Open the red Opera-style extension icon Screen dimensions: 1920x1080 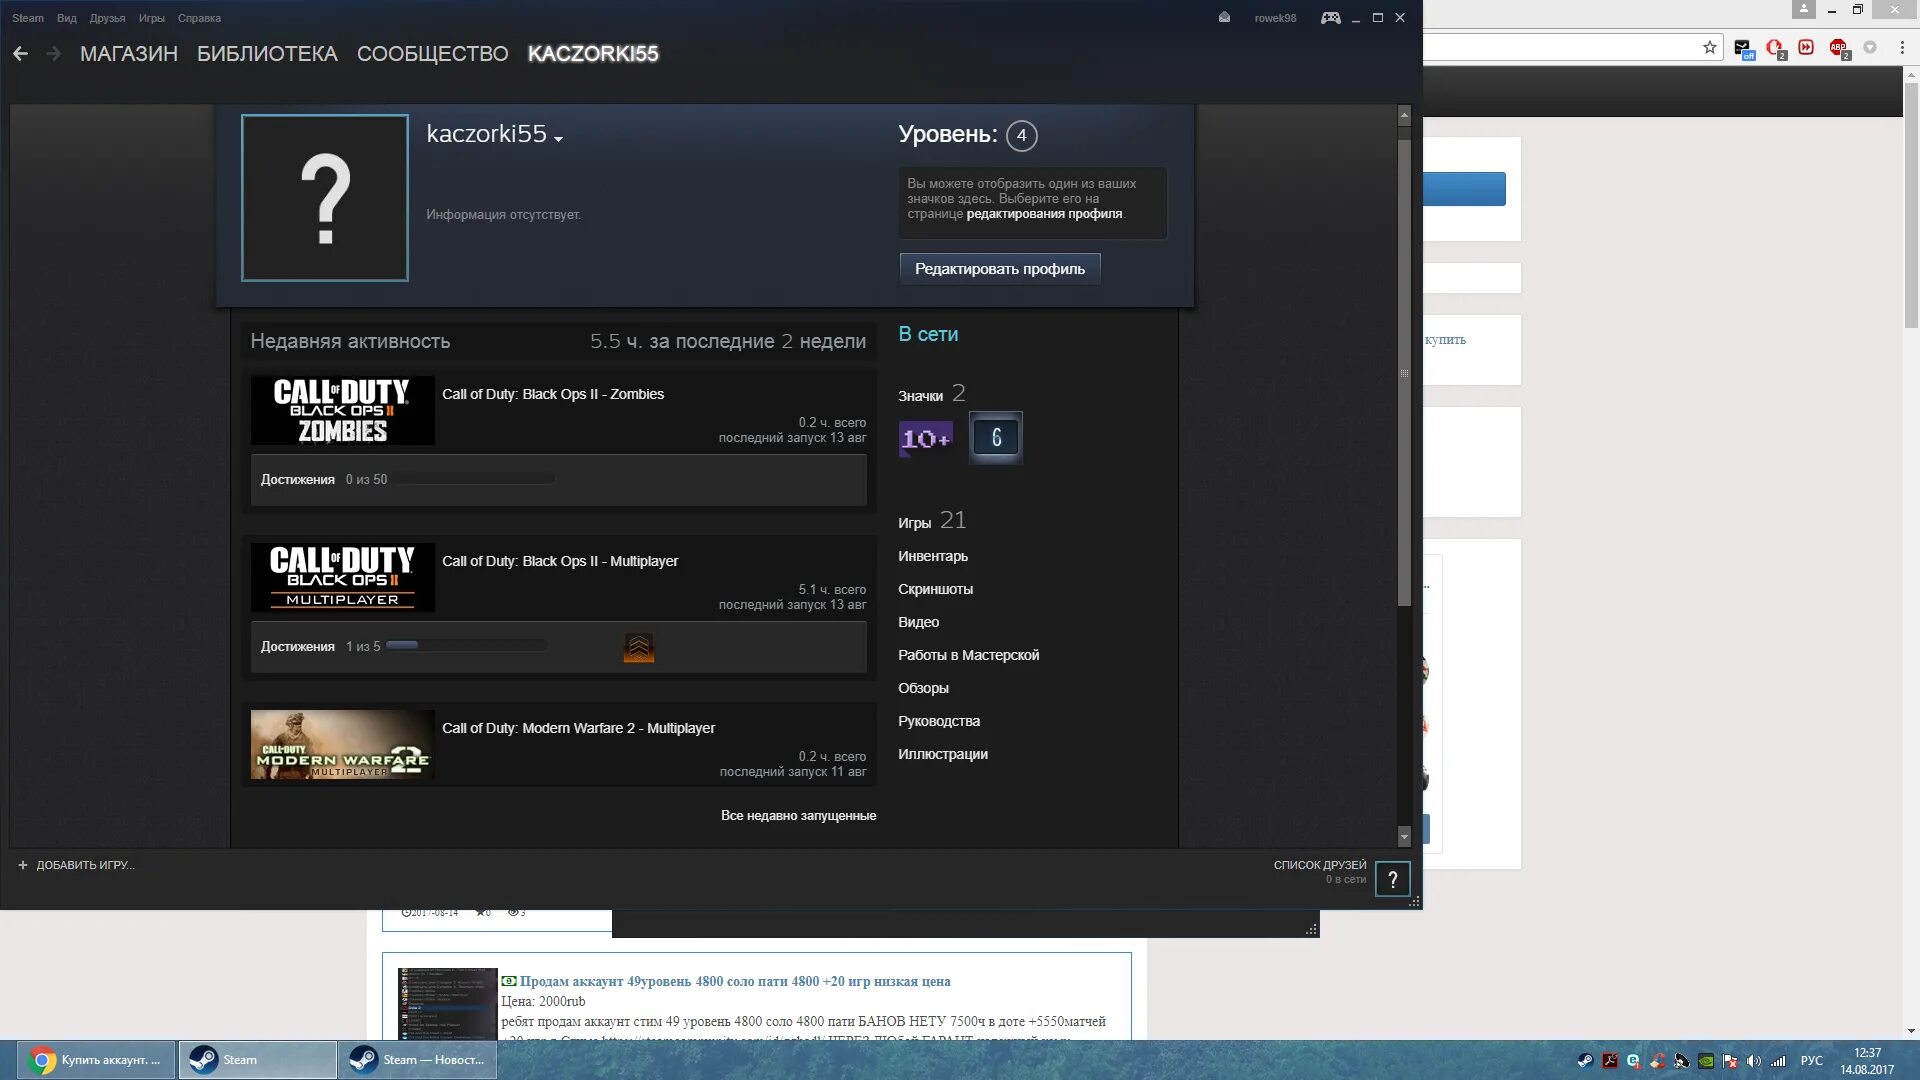(1775, 48)
